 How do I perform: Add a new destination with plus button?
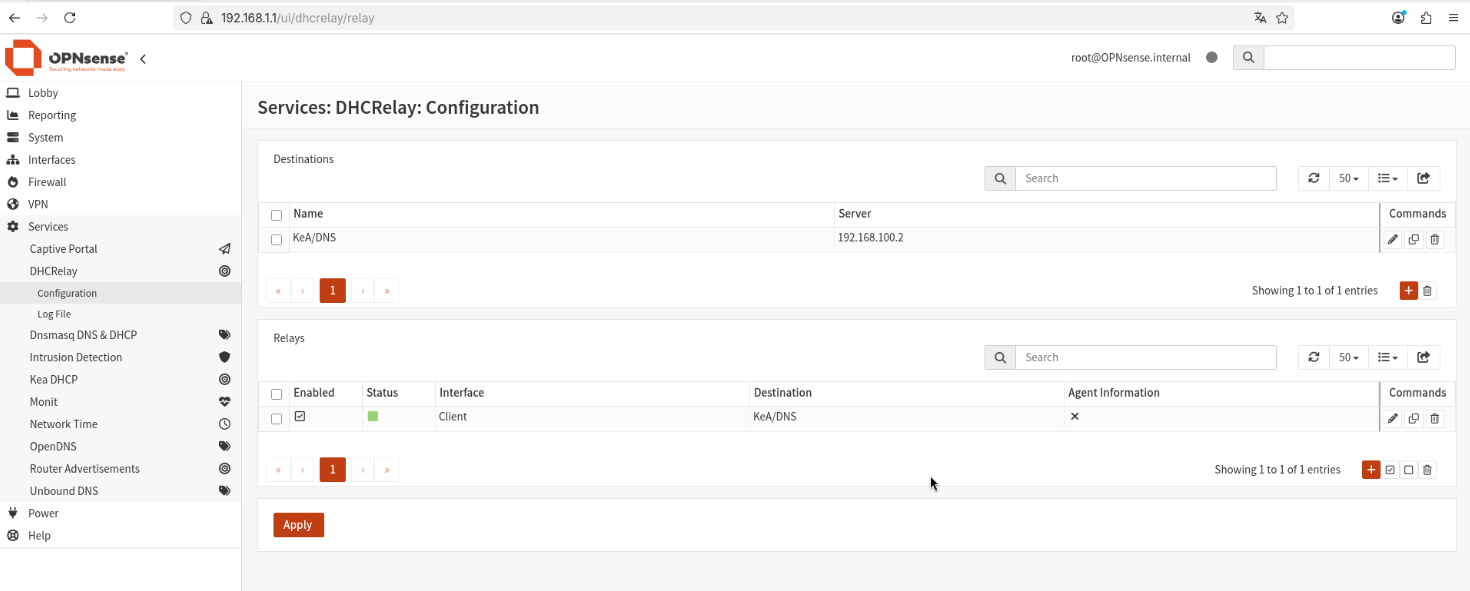click(x=1409, y=290)
